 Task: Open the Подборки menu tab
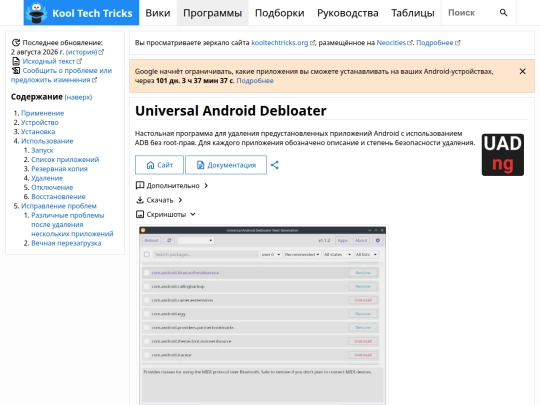pyautogui.click(x=279, y=13)
